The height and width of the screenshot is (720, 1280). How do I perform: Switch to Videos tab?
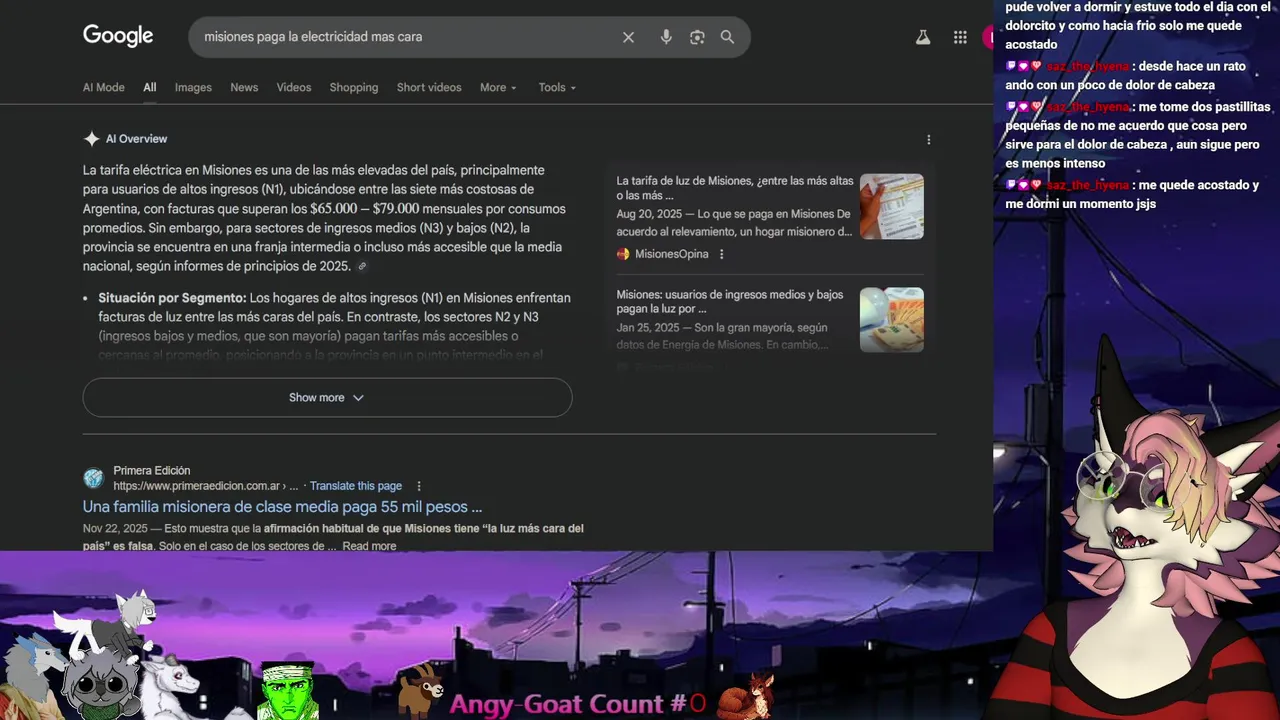[294, 88]
